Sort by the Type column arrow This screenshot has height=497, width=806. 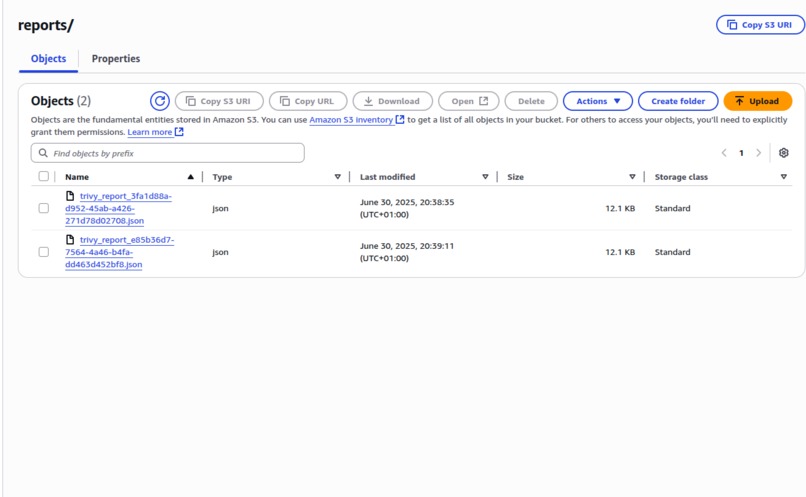pos(338,177)
